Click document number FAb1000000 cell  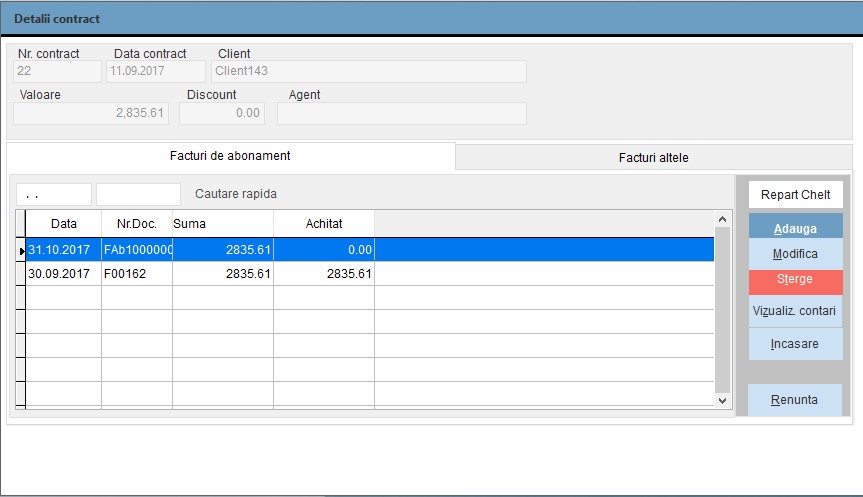(x=137, y=250)
